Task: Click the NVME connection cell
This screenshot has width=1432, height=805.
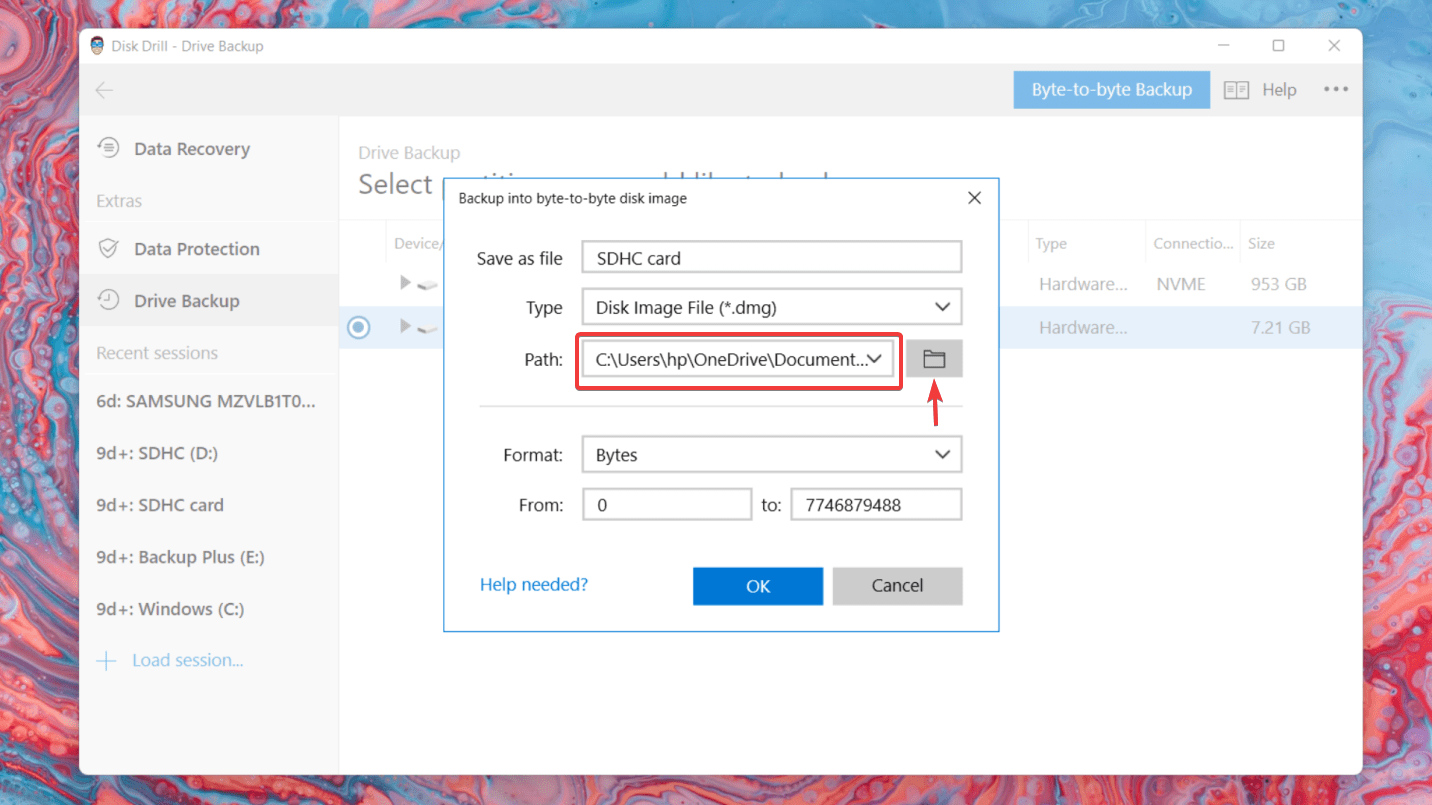Action: [x=1182, y=284]
